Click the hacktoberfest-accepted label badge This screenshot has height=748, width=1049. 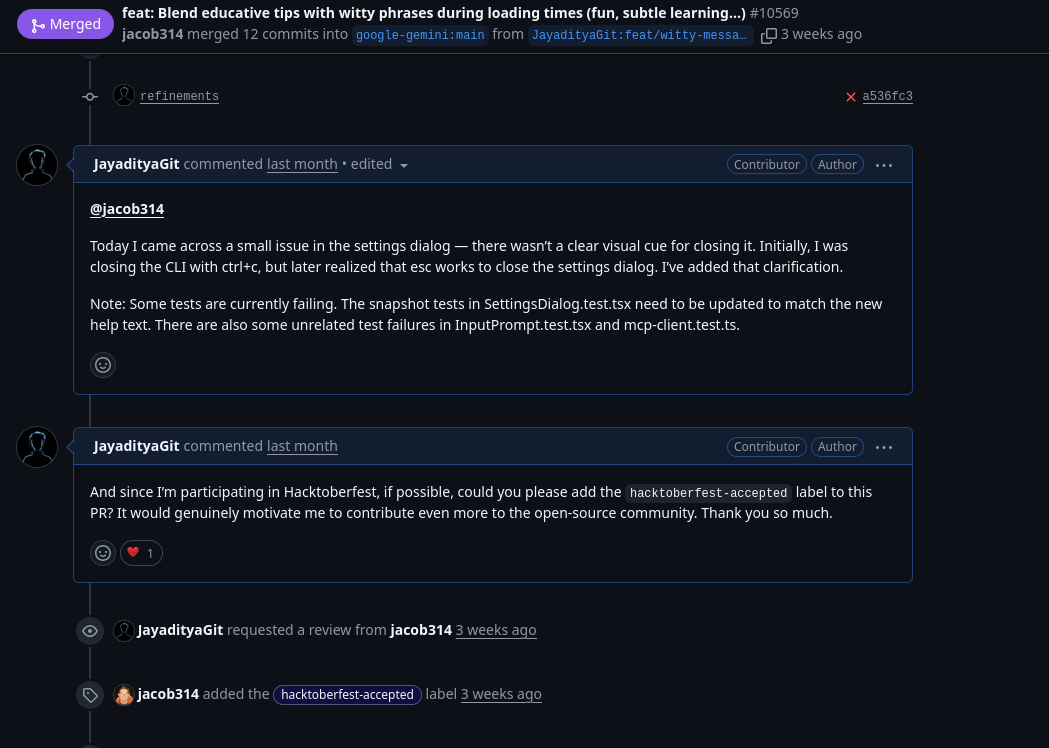347,695
